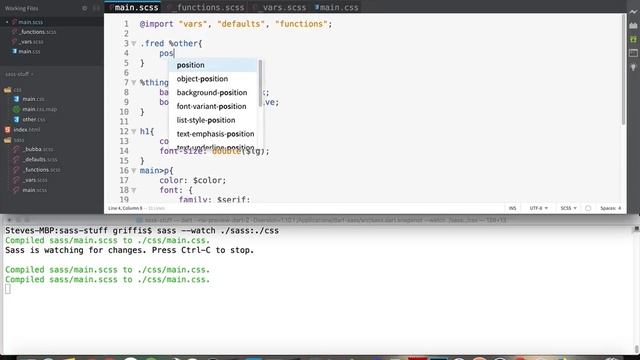
Task: Click CSS icon beside other.css
Action: [x=16, y=120]
